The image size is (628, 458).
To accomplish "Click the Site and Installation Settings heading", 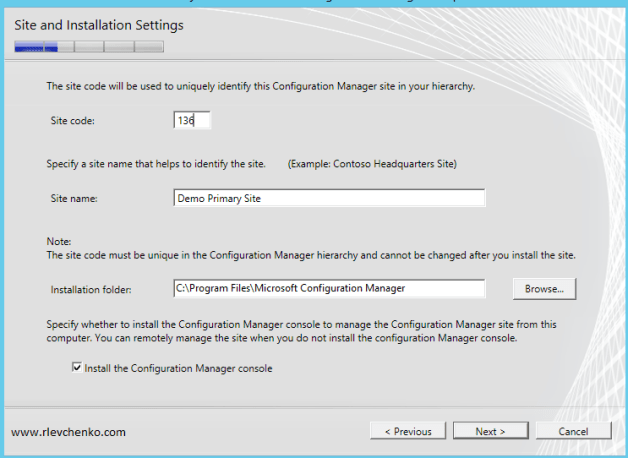I will point(98,24).
